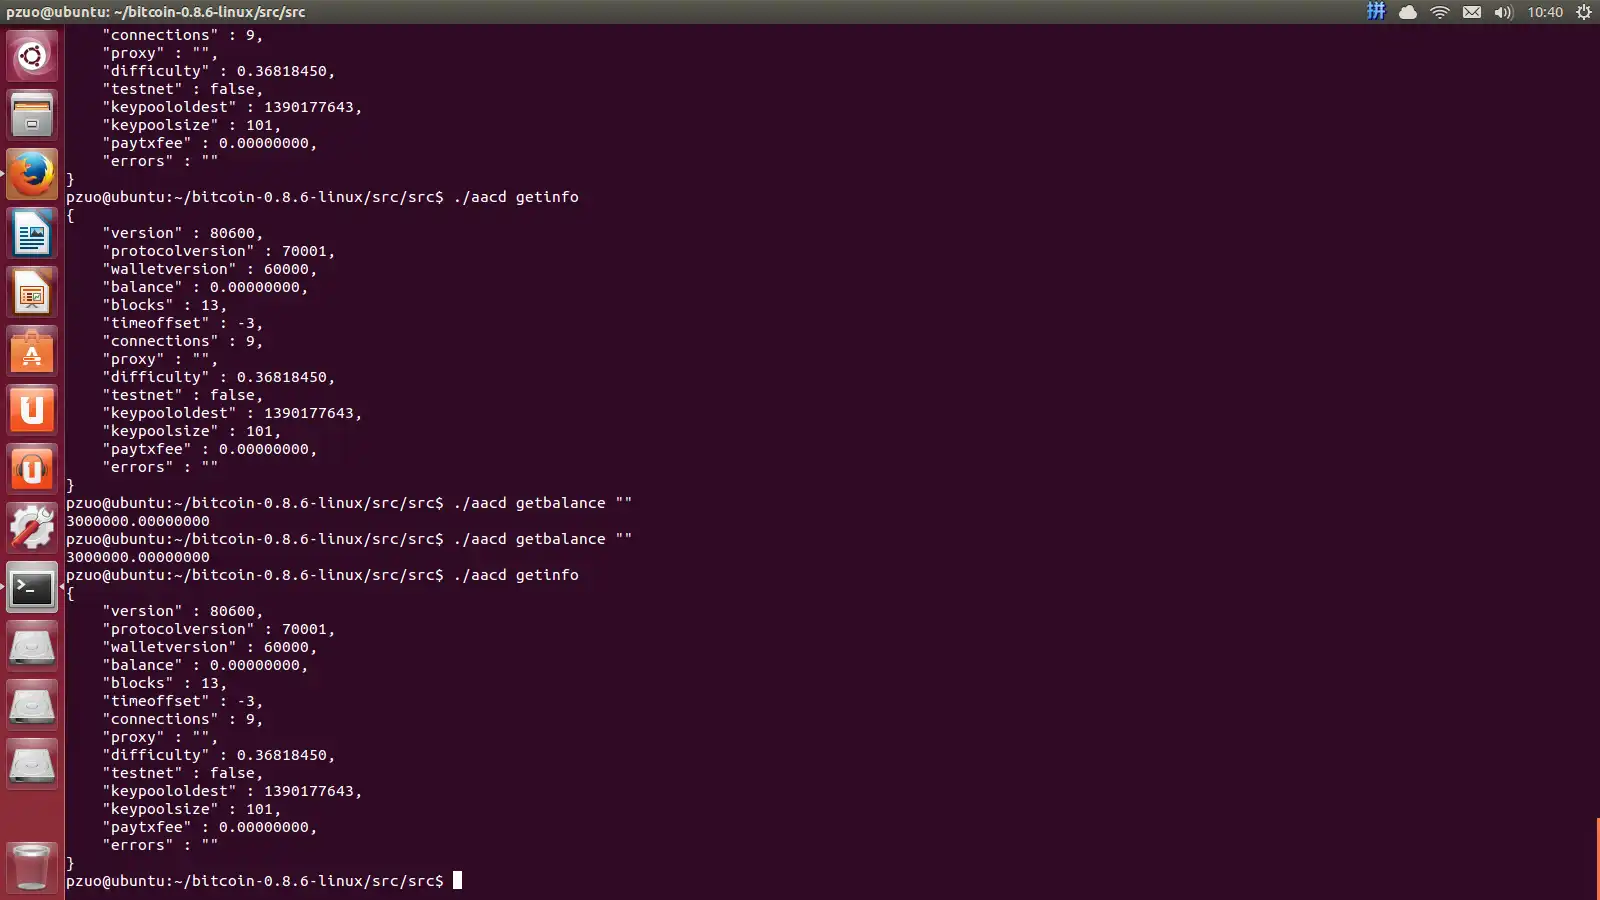The image size is (1600, 900).
Task: Open the session power gear menu
Action: (1584, 12)
